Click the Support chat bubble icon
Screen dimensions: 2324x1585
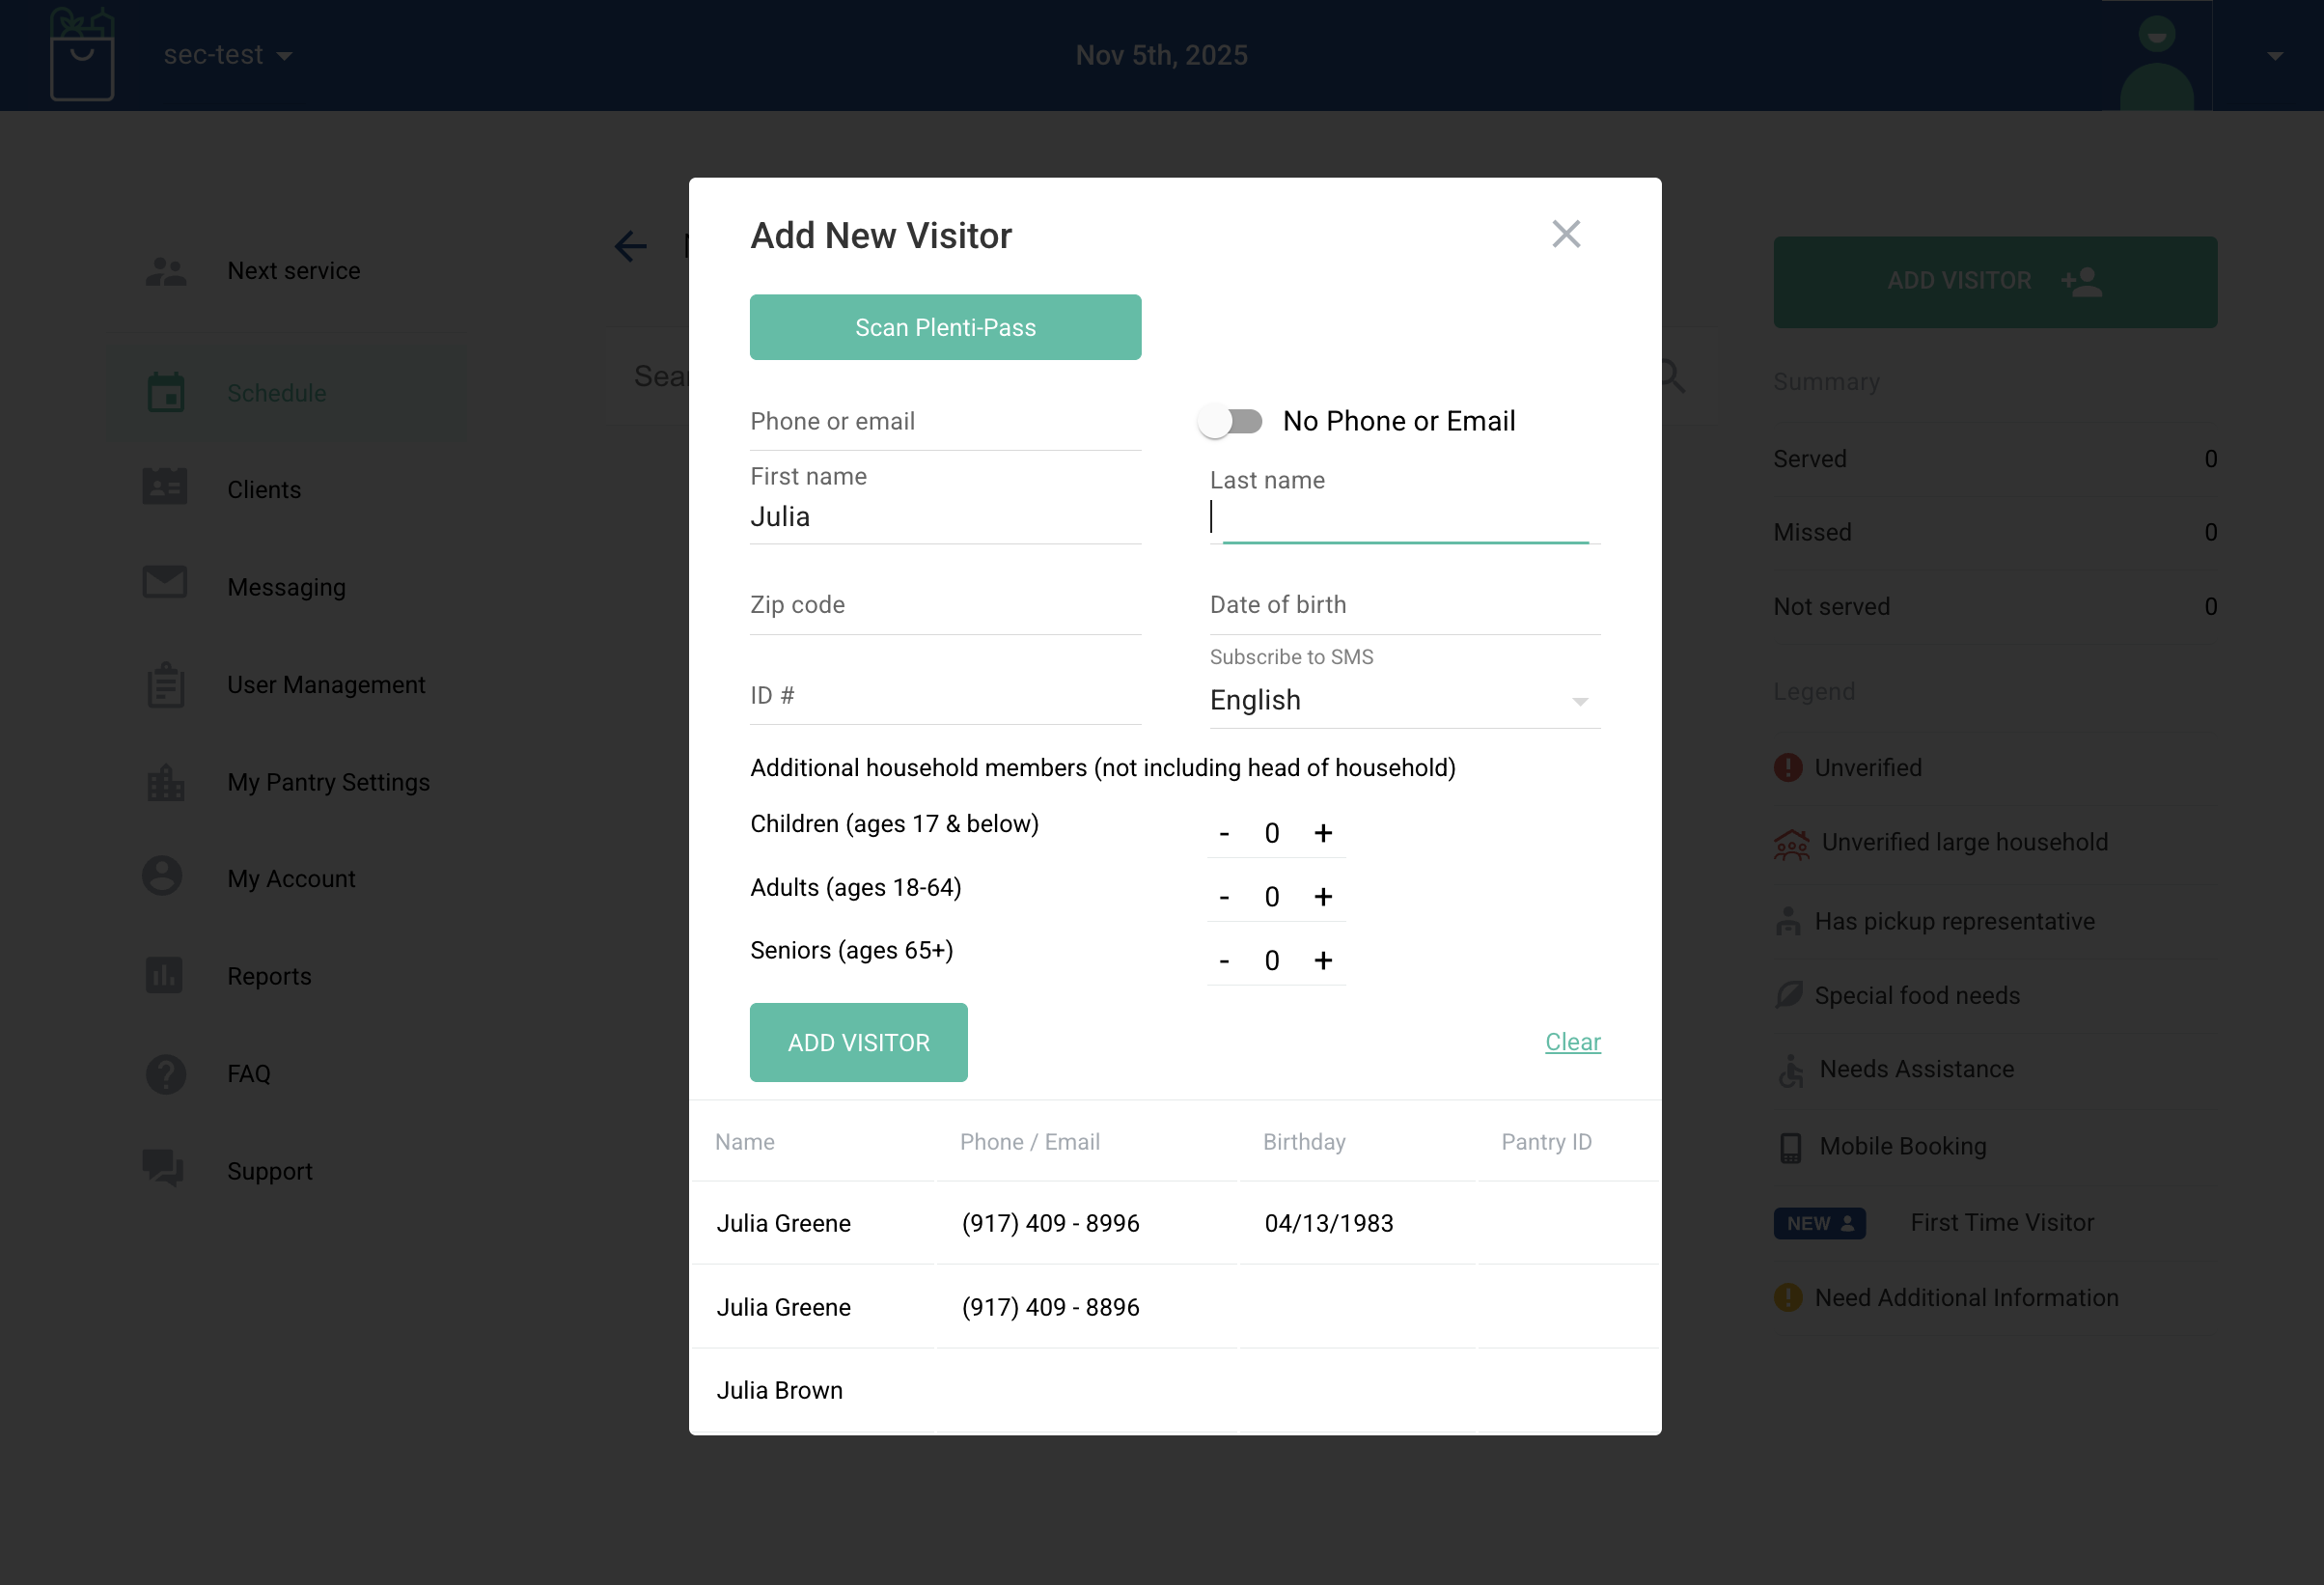[163, 1168]
